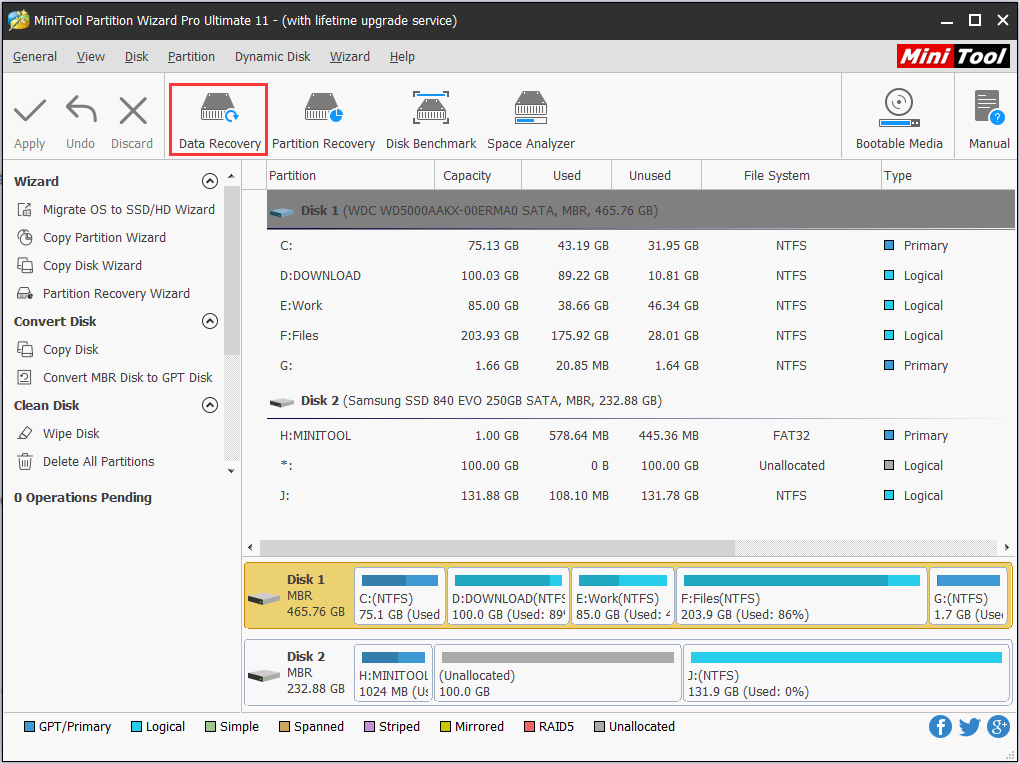Open MiniTool Google Plus icon

[999, 726]
